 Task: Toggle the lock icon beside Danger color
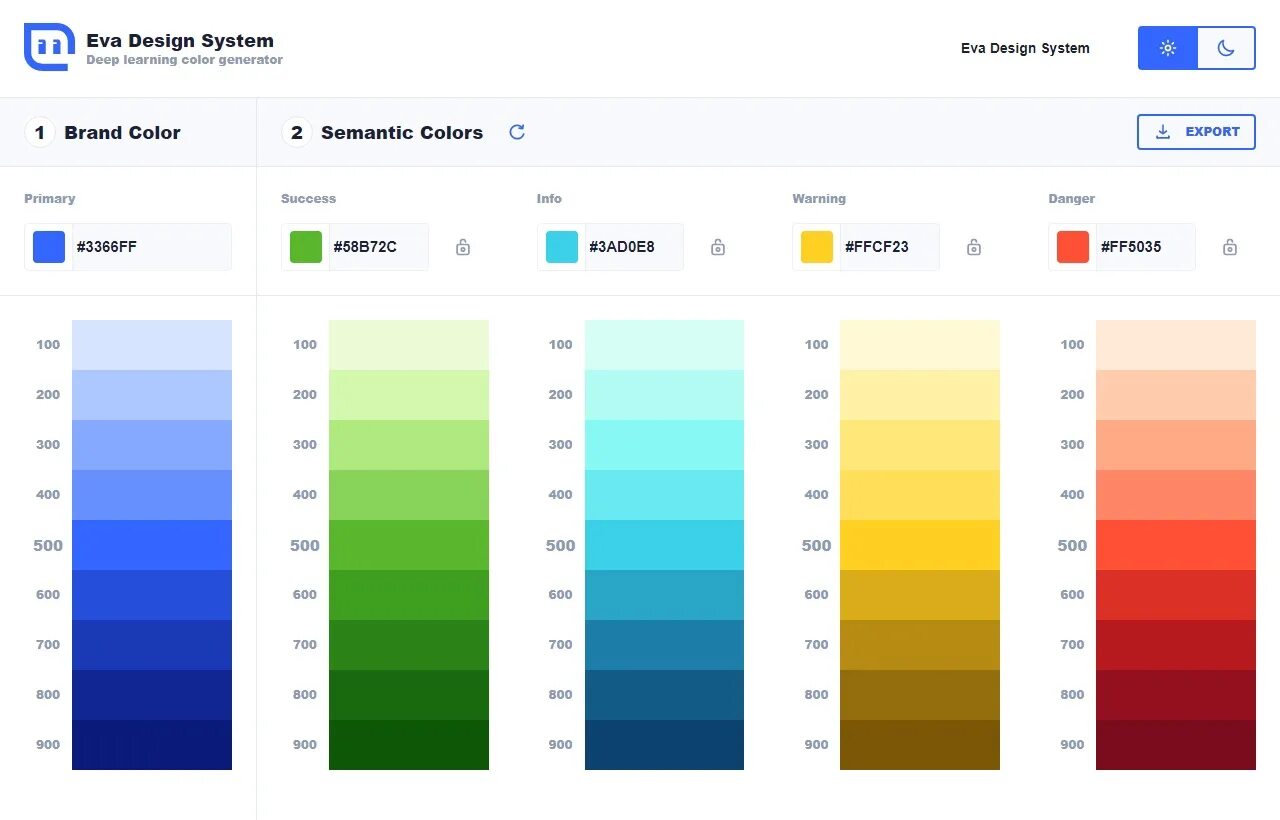click(x=1230, y=247)
